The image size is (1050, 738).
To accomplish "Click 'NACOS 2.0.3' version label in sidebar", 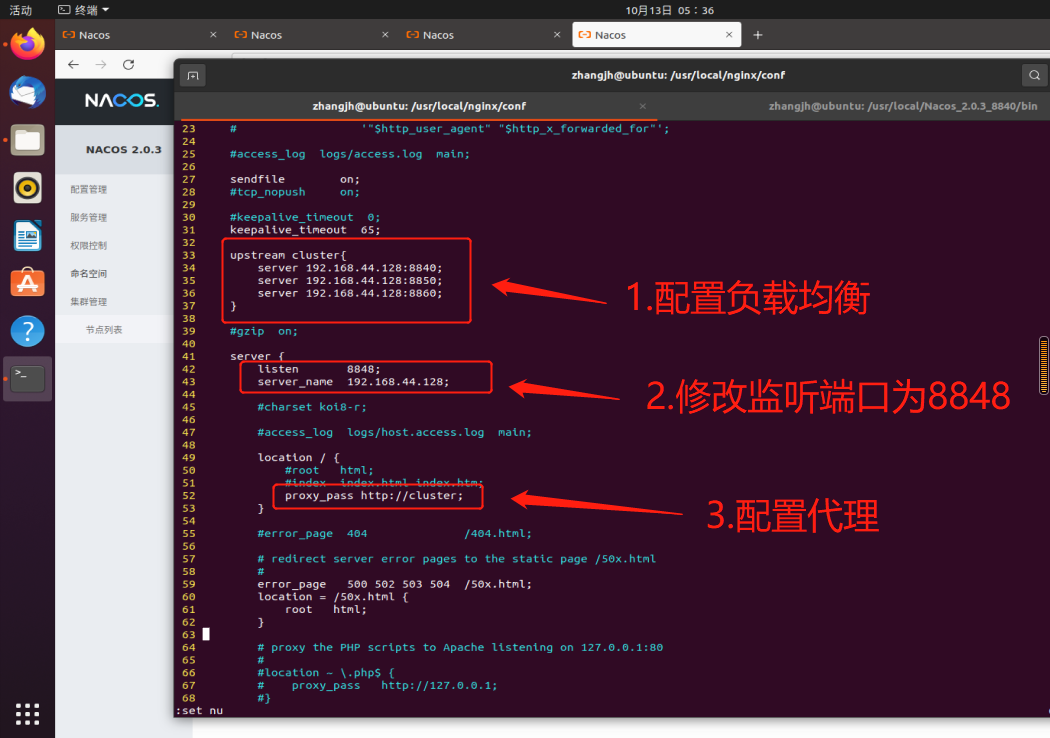I will (123, 150).
